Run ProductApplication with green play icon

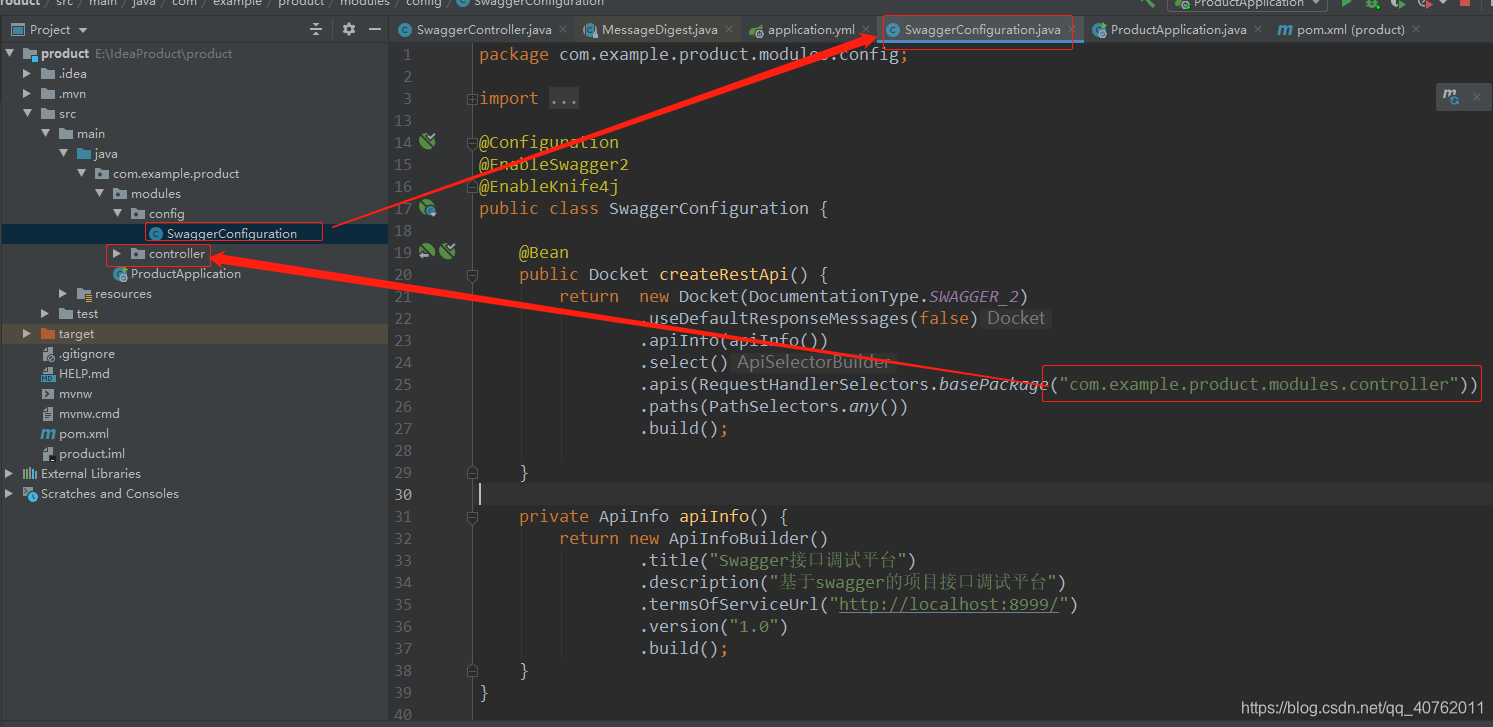(x=1346, y=4)
